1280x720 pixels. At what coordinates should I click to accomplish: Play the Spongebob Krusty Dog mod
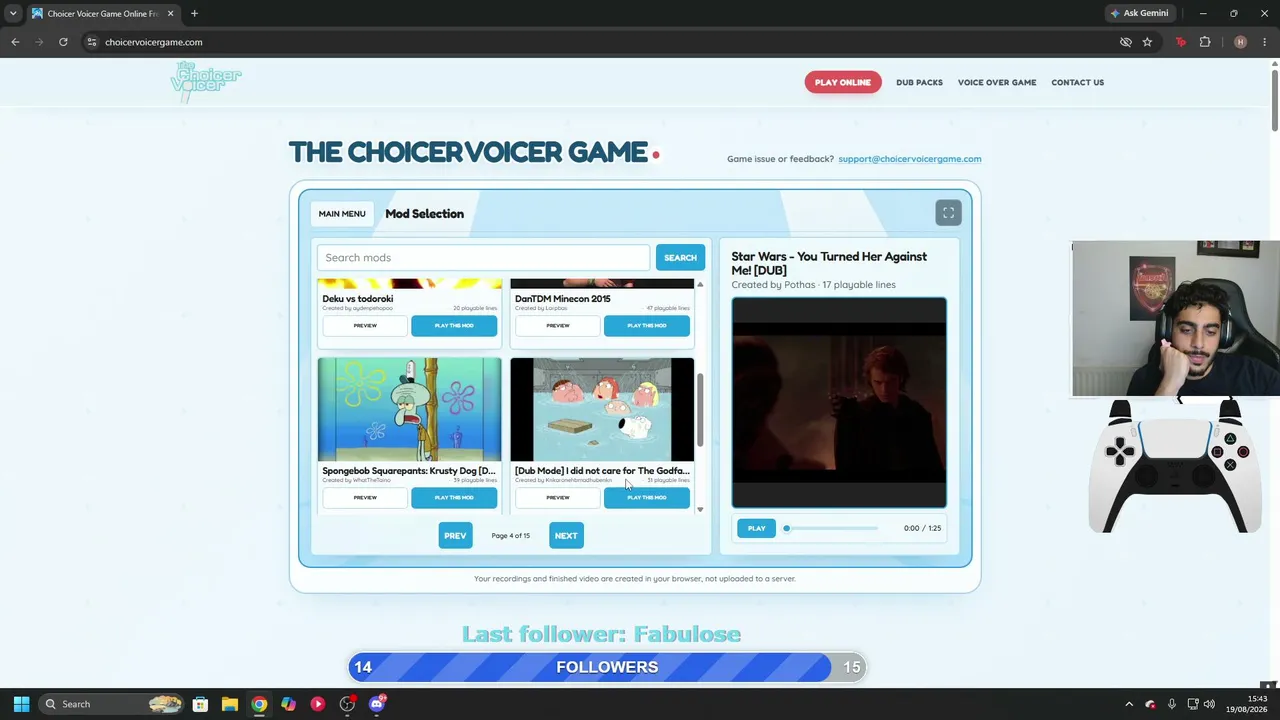click(x=454, y=497)
